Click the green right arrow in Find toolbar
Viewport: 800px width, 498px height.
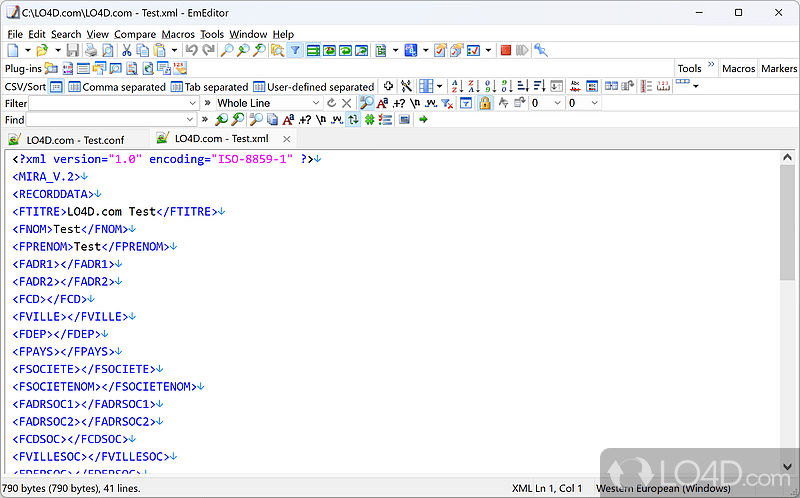[x=423, y=119]
